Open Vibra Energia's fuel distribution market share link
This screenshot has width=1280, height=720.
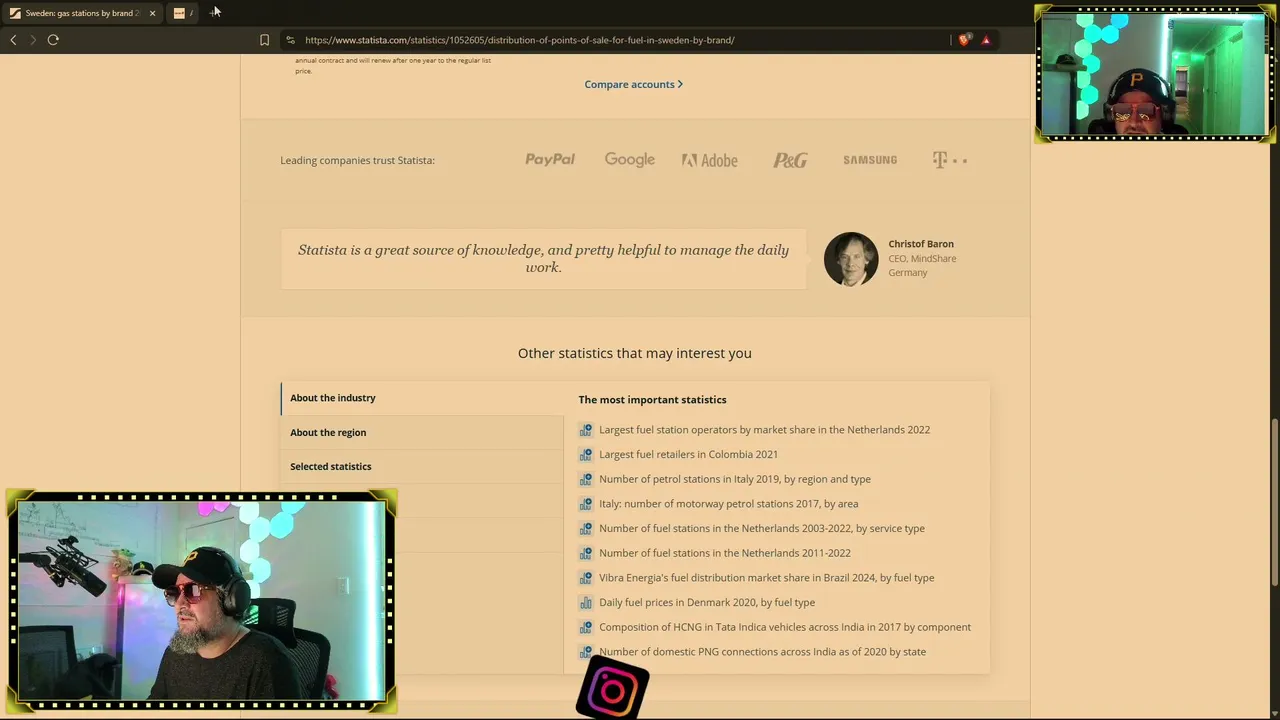[766, 578]
